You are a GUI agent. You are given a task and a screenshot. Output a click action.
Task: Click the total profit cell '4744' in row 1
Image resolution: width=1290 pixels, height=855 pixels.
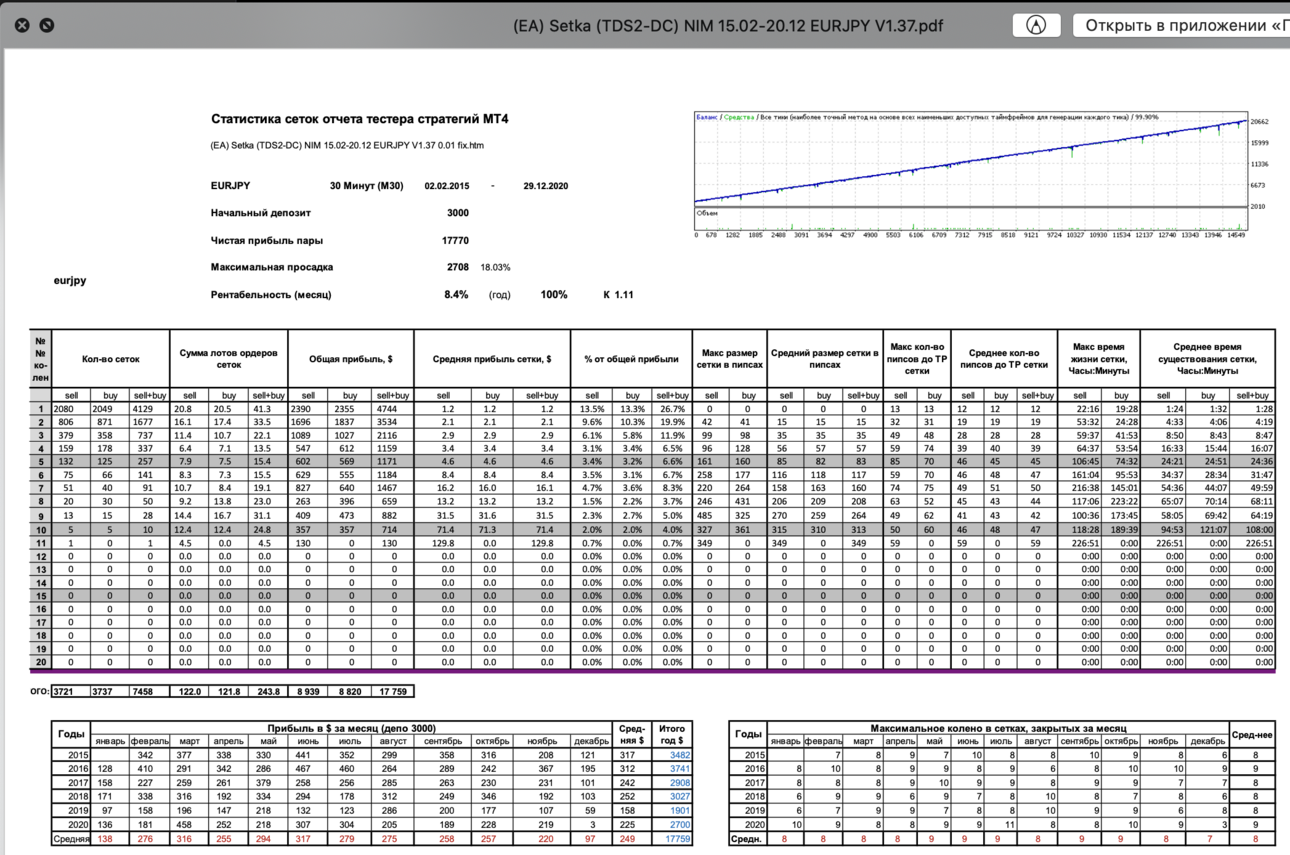(x=393, y=408)
